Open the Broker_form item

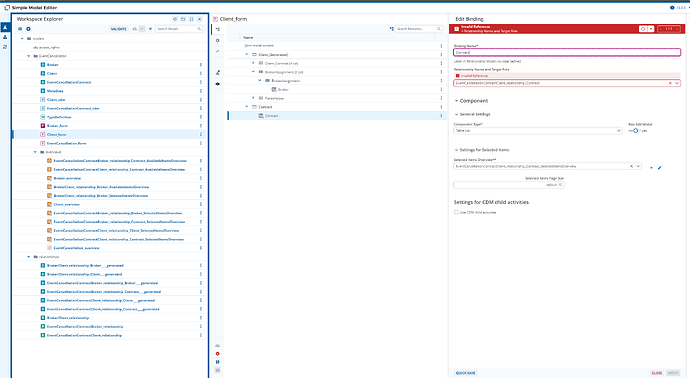tap(57, 126)
